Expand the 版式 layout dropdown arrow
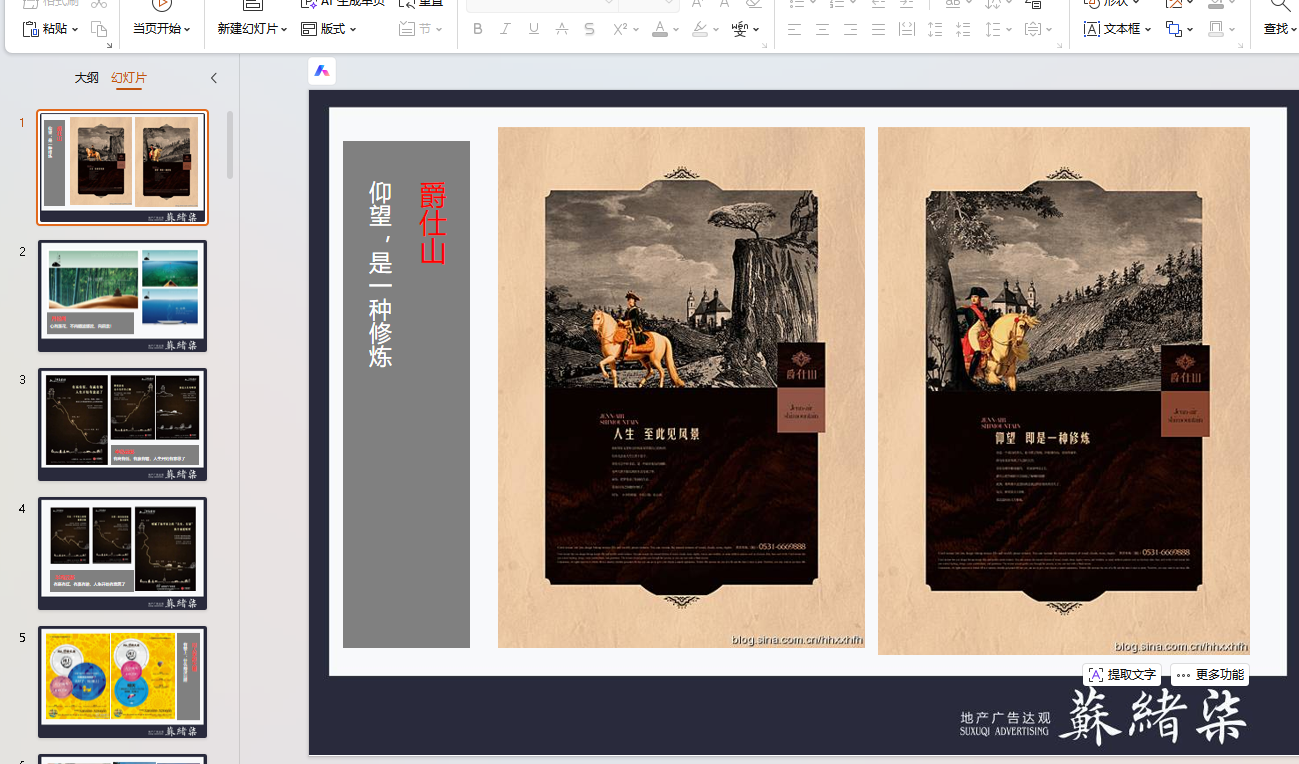 [353, 30]
